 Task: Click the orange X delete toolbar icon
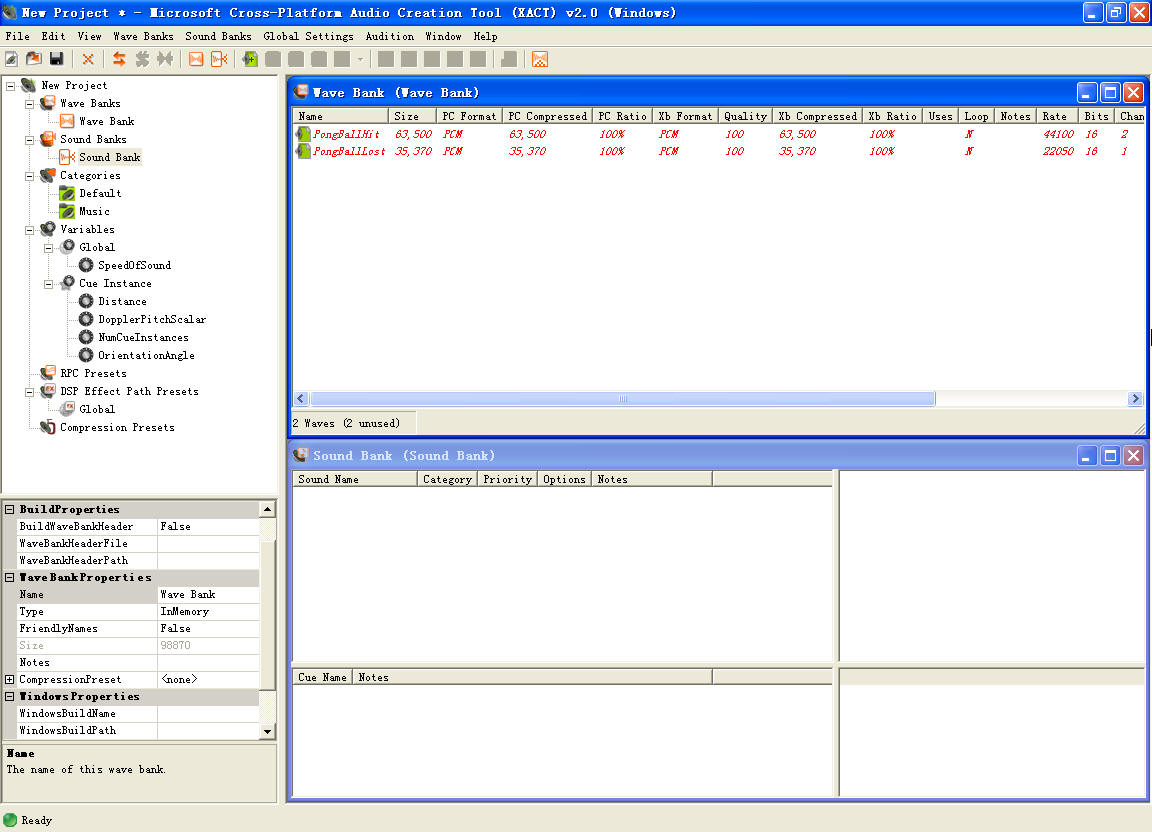88,60
